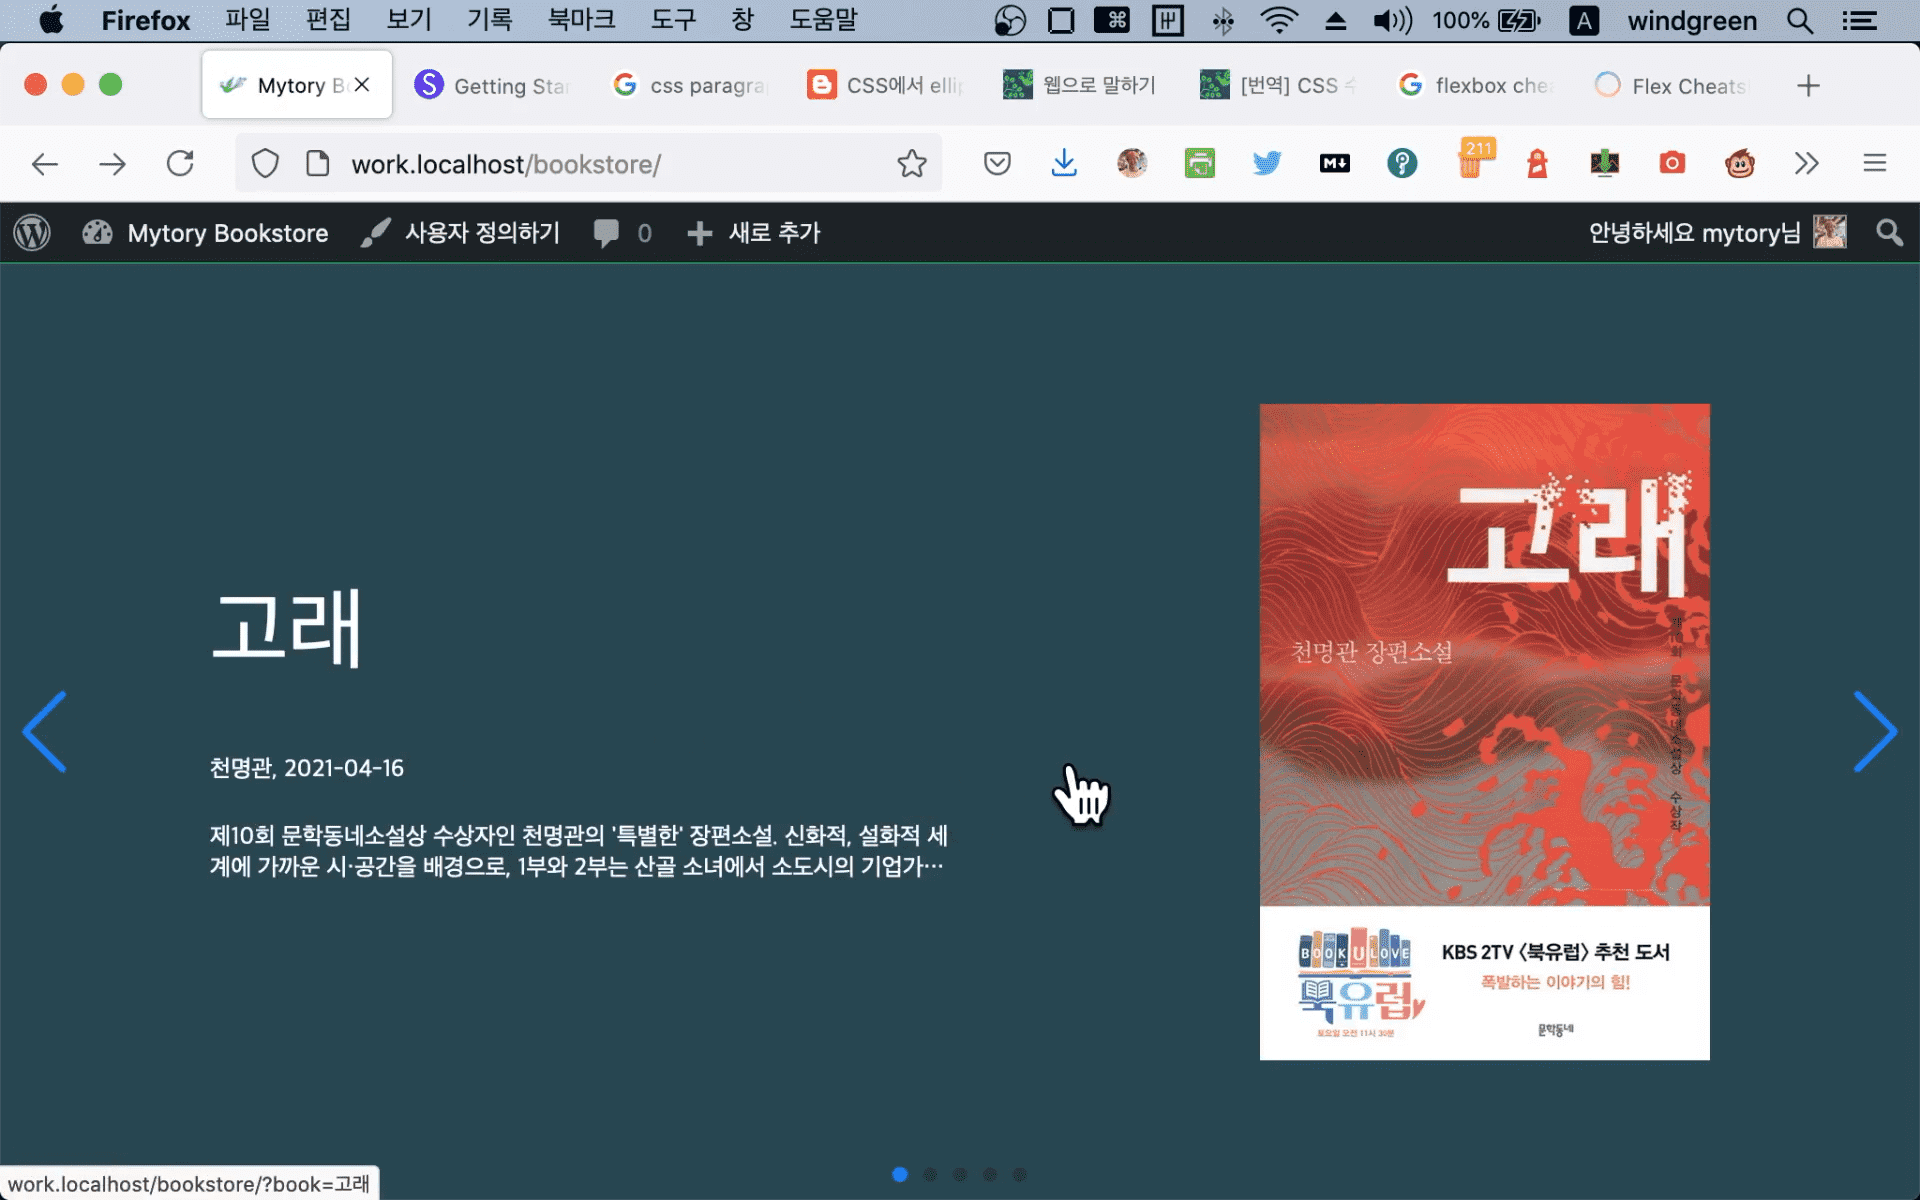
Task: Expand the overflow extensions chevron
Action: 1806,163
